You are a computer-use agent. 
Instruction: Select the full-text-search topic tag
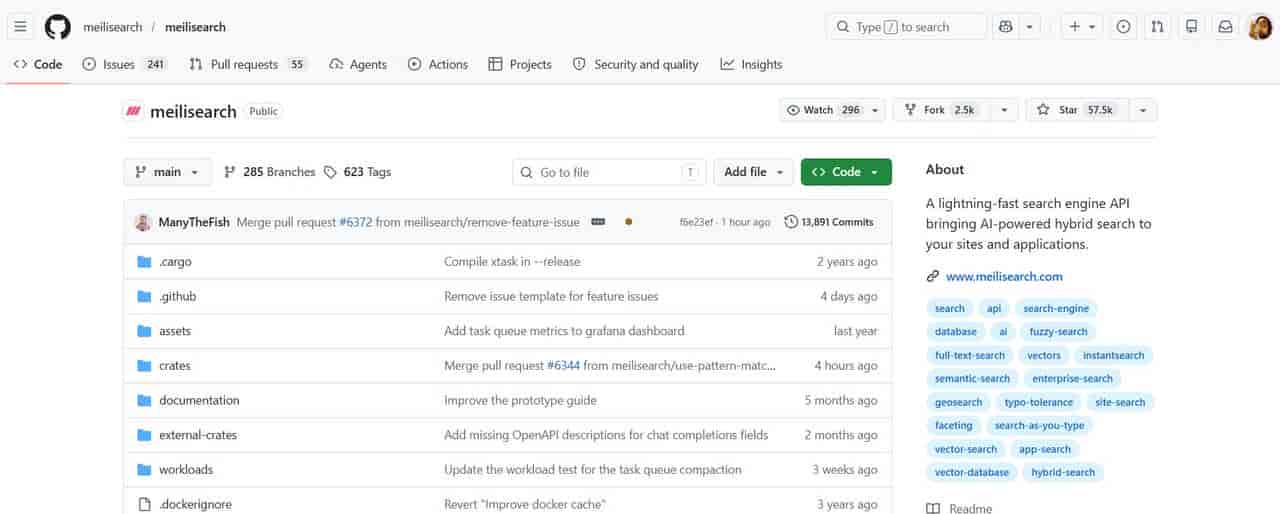point(970,355)
